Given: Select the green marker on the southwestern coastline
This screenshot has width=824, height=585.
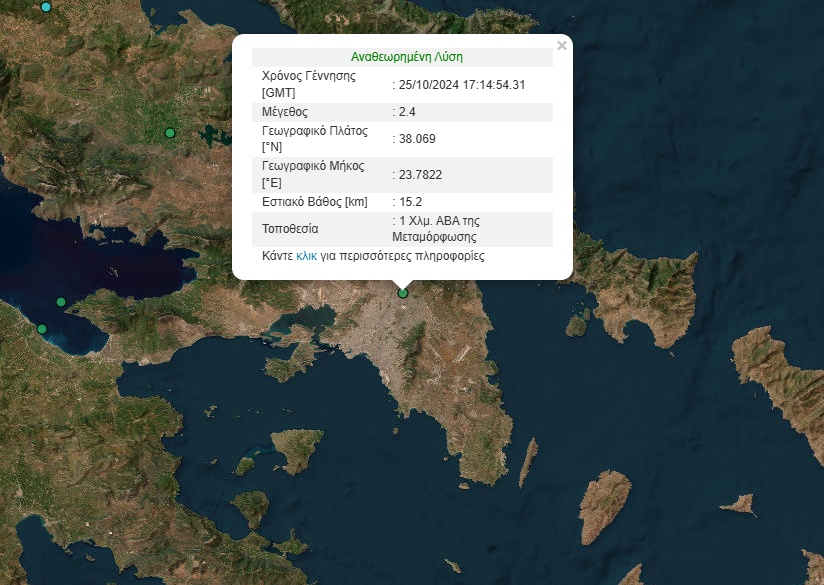Looking at the screenshot, I should click(42, 329).
